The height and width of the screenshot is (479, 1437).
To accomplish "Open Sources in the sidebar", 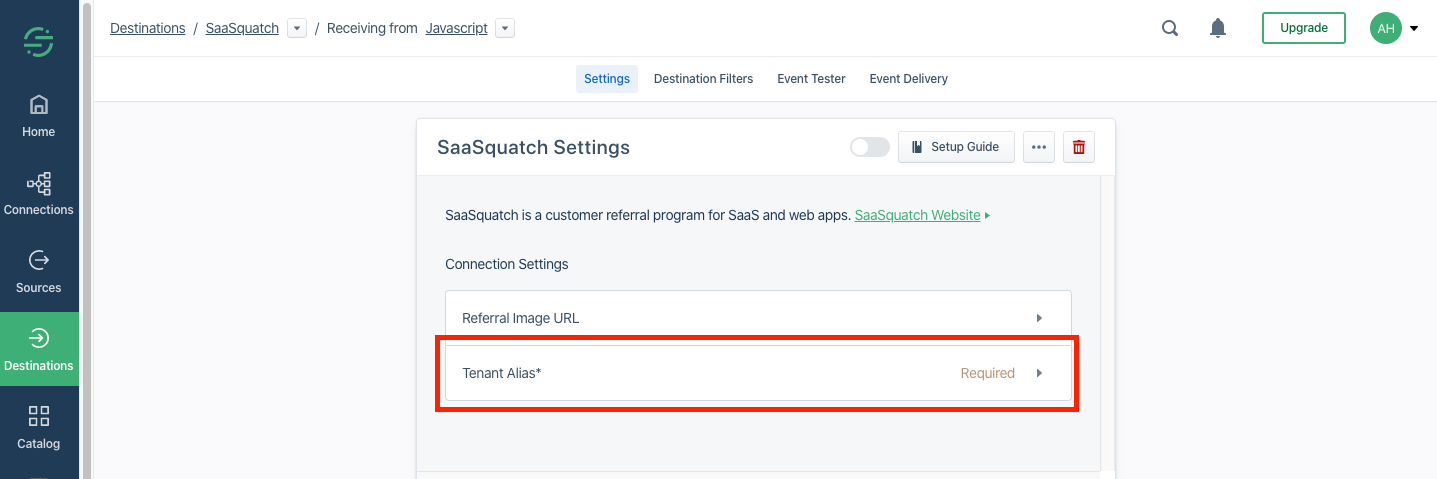I will (x=39, y=273).
